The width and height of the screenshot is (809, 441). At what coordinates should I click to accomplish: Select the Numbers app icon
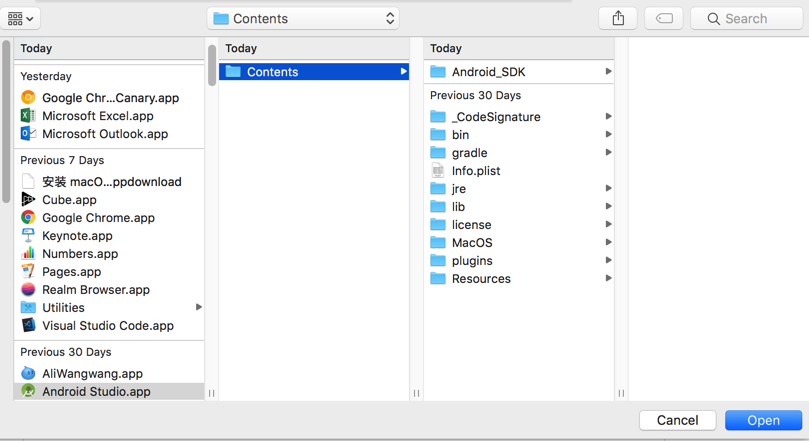[28, 254]
